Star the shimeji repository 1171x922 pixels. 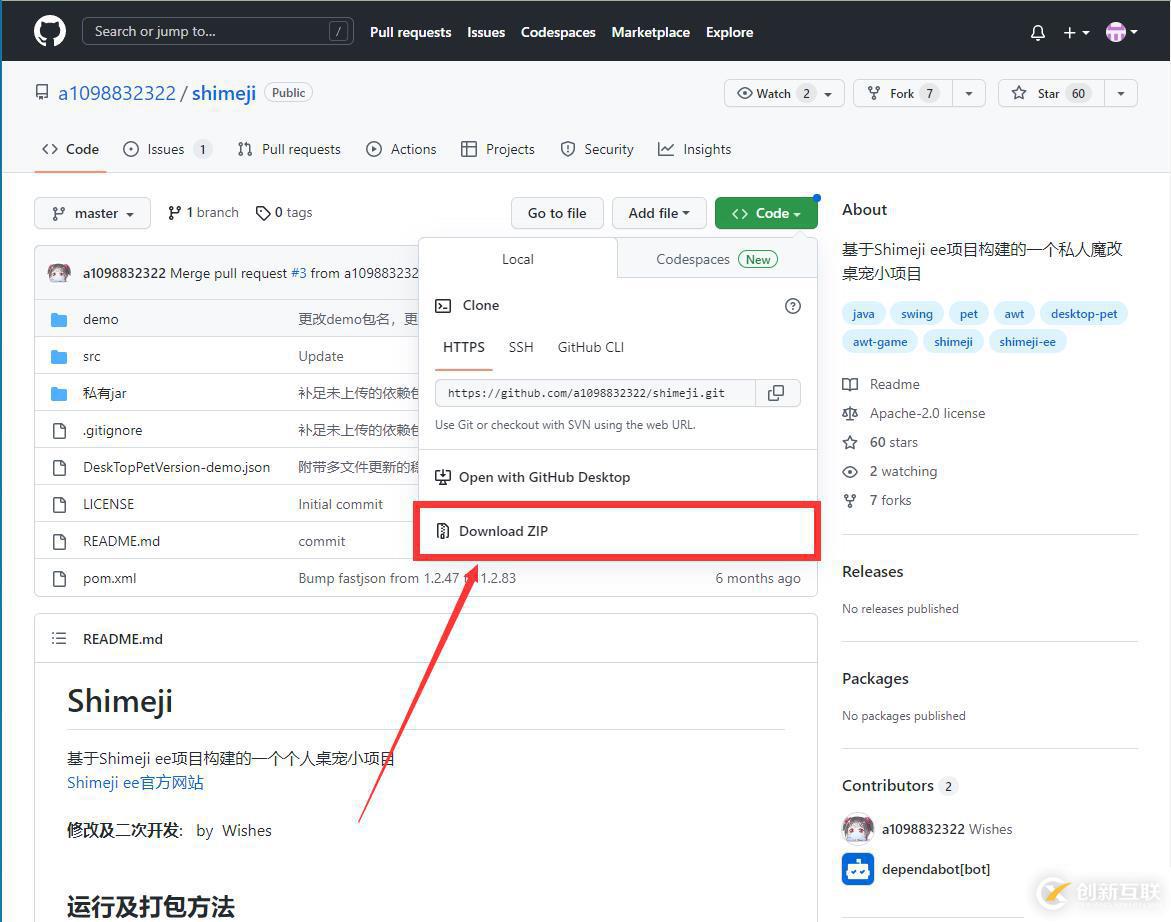1051,93
